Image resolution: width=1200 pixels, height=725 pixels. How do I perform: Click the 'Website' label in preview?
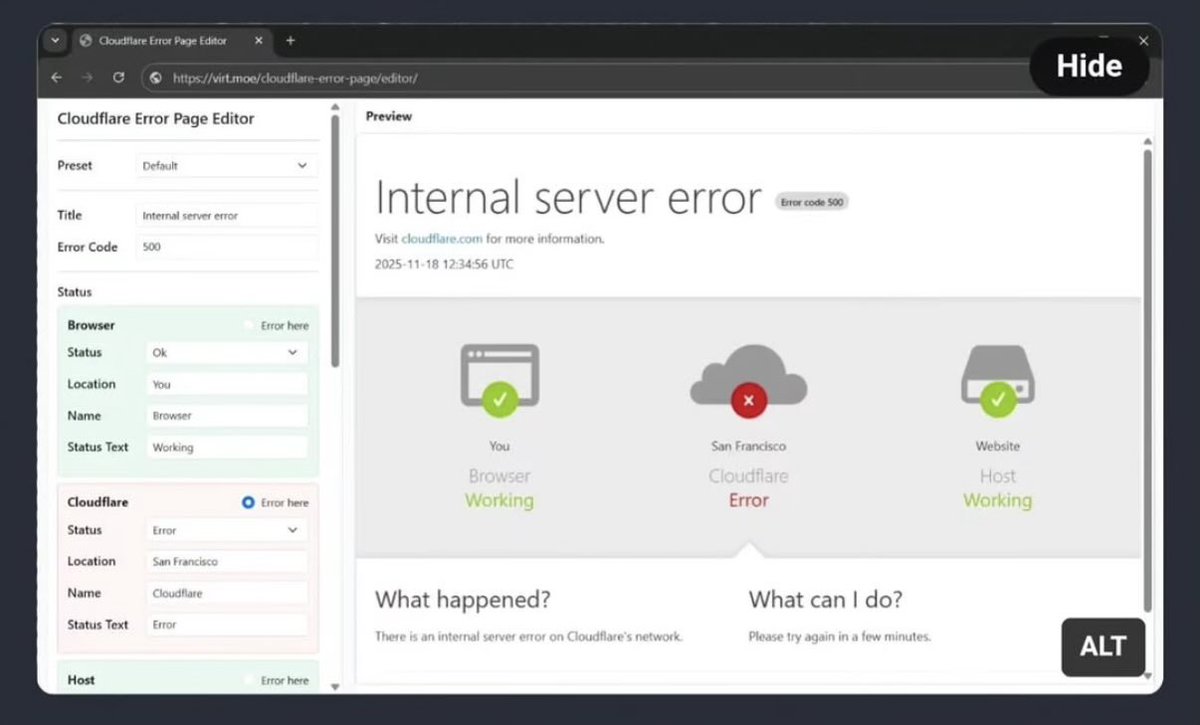pyautogui.click(x=998, y=446)
